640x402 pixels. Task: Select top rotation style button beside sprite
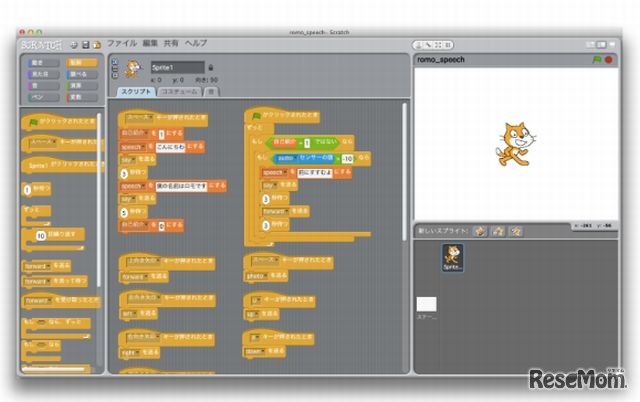pos(113,61)
